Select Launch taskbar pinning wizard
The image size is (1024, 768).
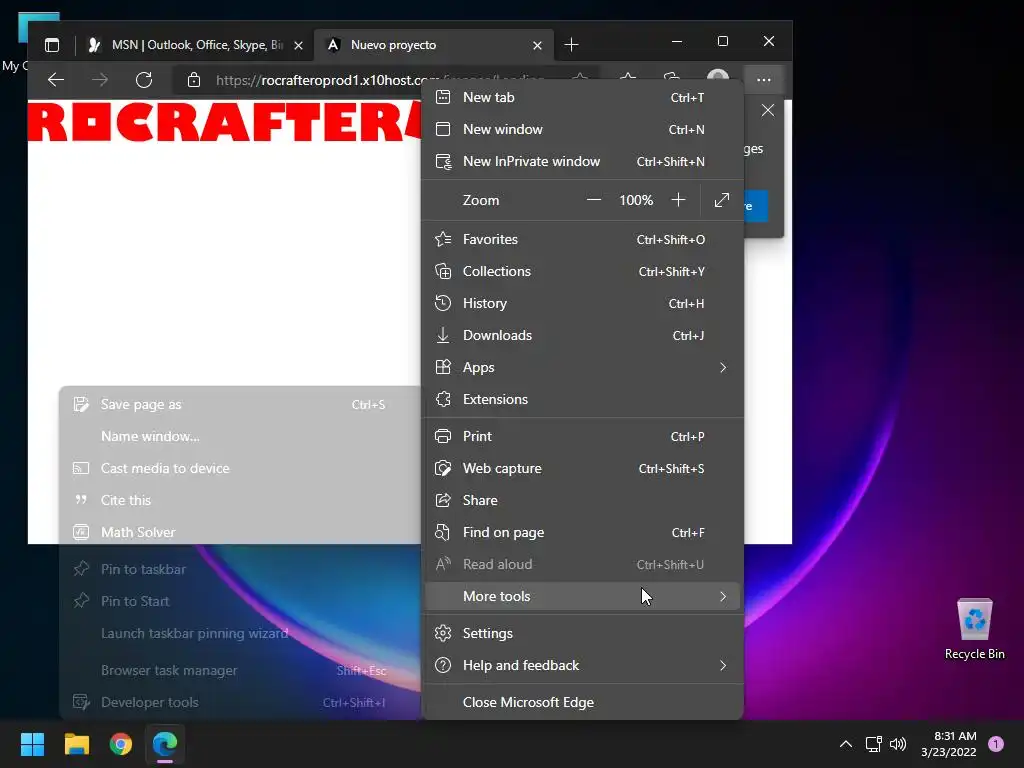[x=240, y=633]
